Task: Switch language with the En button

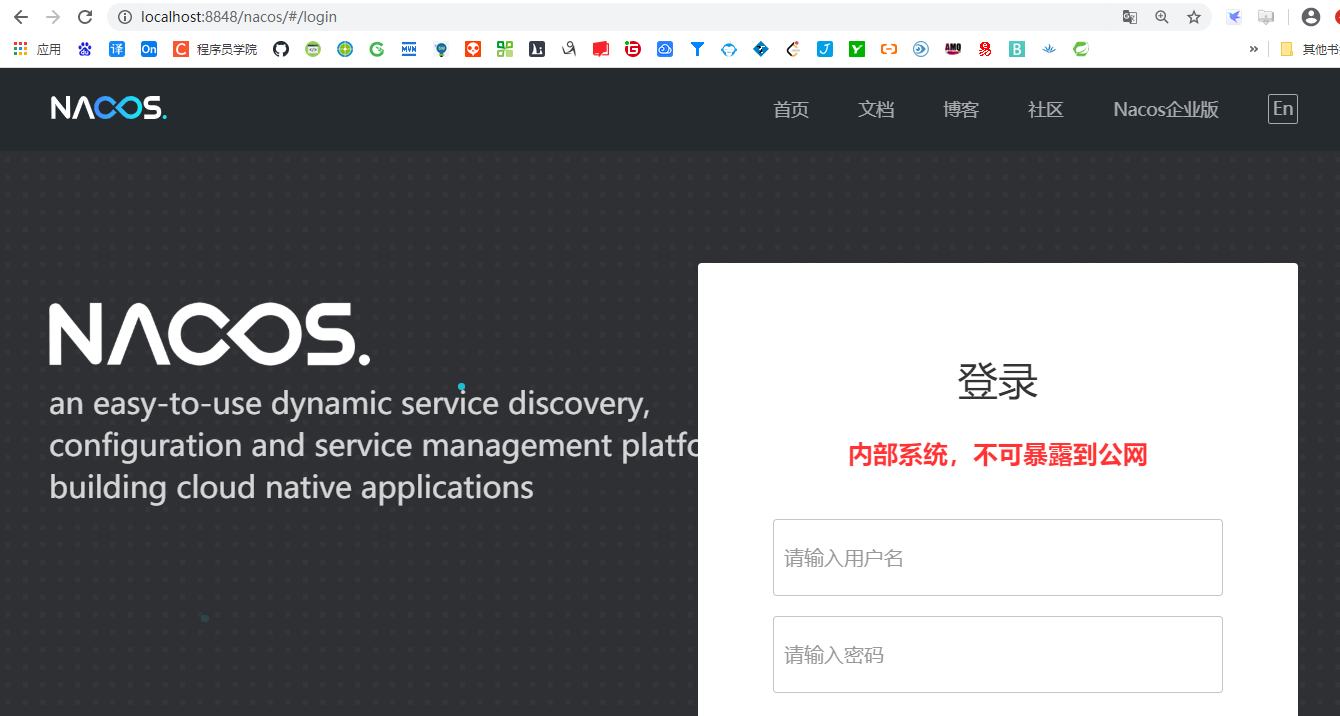Action: [x=1283, y=109]
